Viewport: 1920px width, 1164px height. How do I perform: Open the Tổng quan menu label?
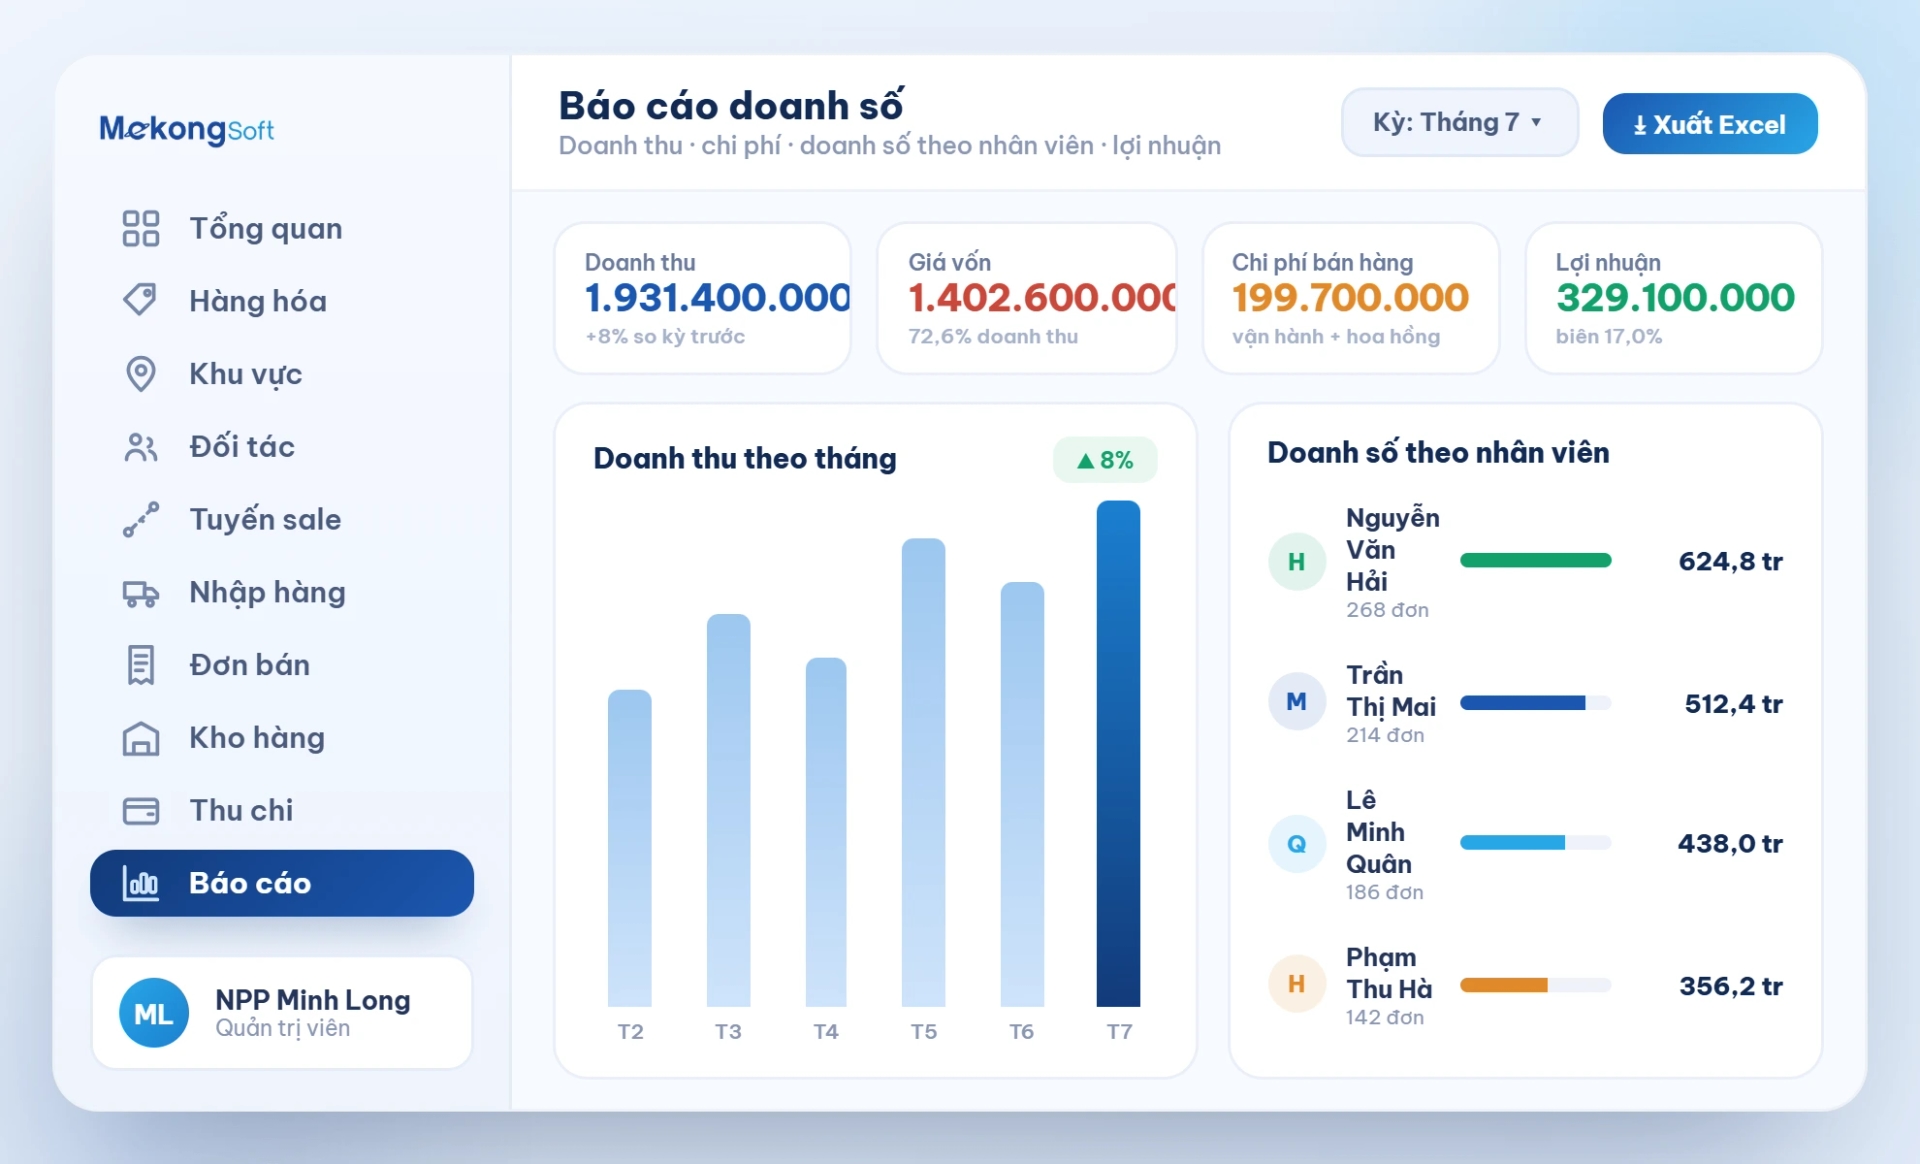click(x=266, y=229)
